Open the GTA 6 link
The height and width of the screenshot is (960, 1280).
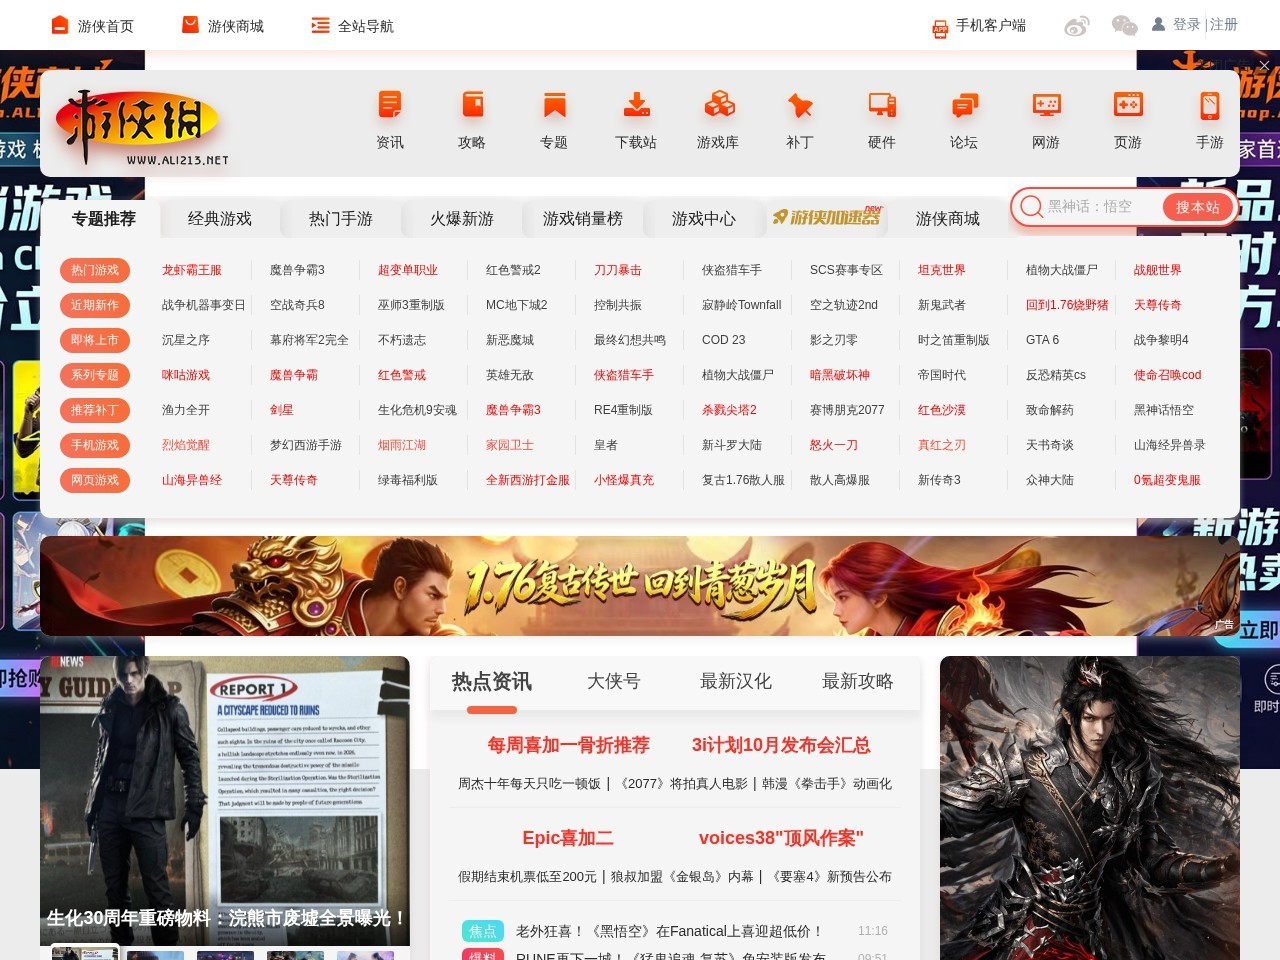point(1042,340)
